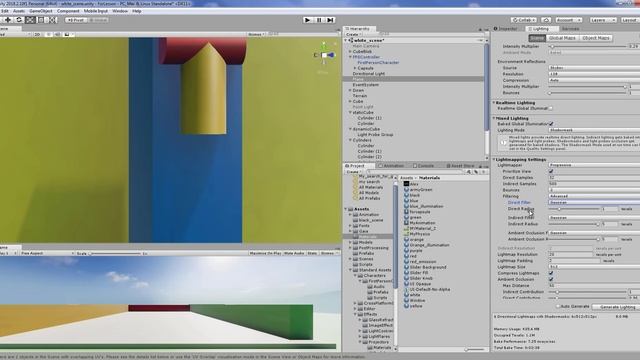Open the Direct Filter dropdown

tap(594, 202)
